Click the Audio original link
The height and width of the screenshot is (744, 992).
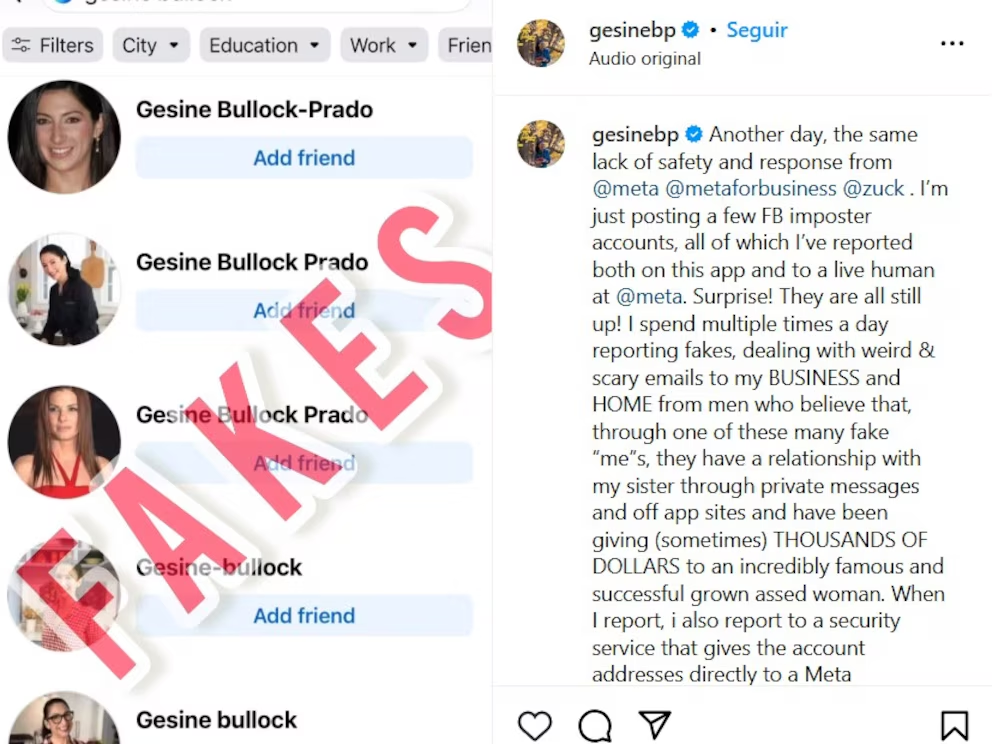pos(645,59)
